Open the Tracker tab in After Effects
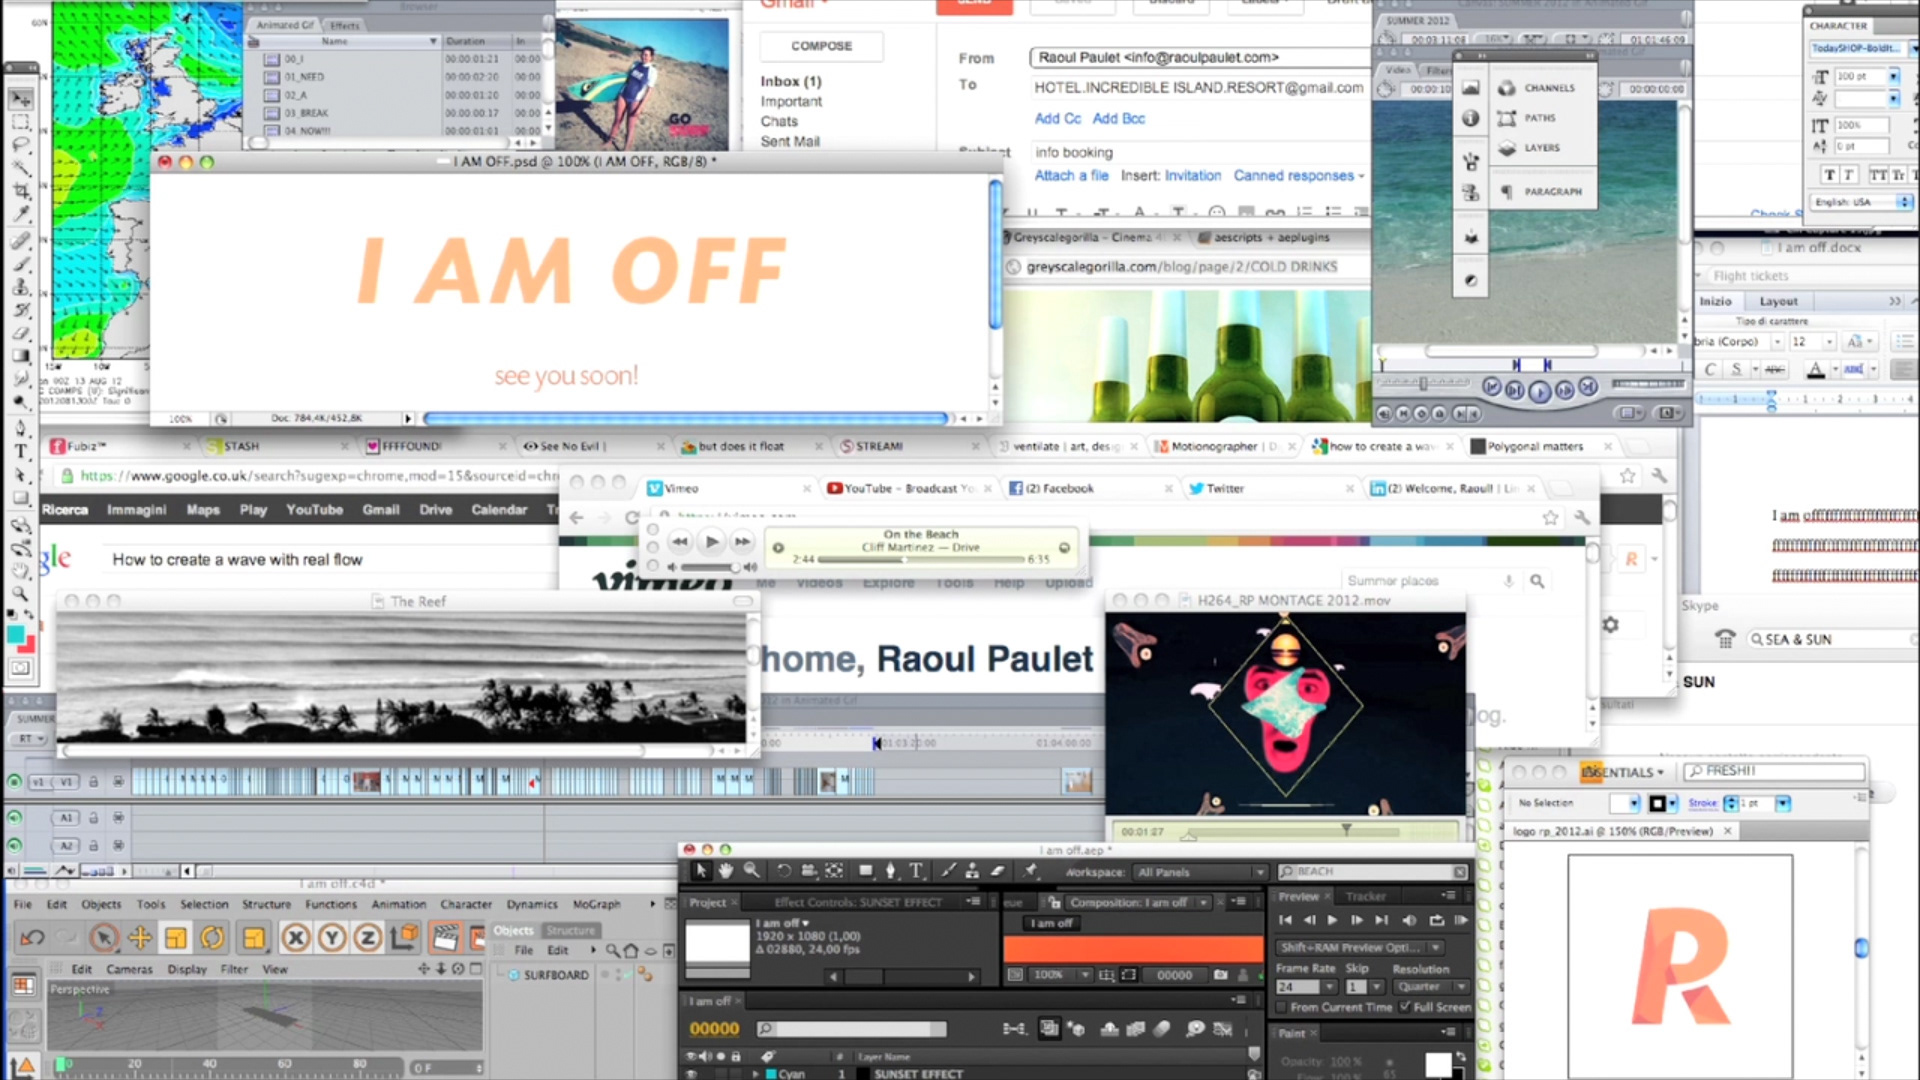The width and height of the screenshot is (1920, 1080). point(1365,897)
